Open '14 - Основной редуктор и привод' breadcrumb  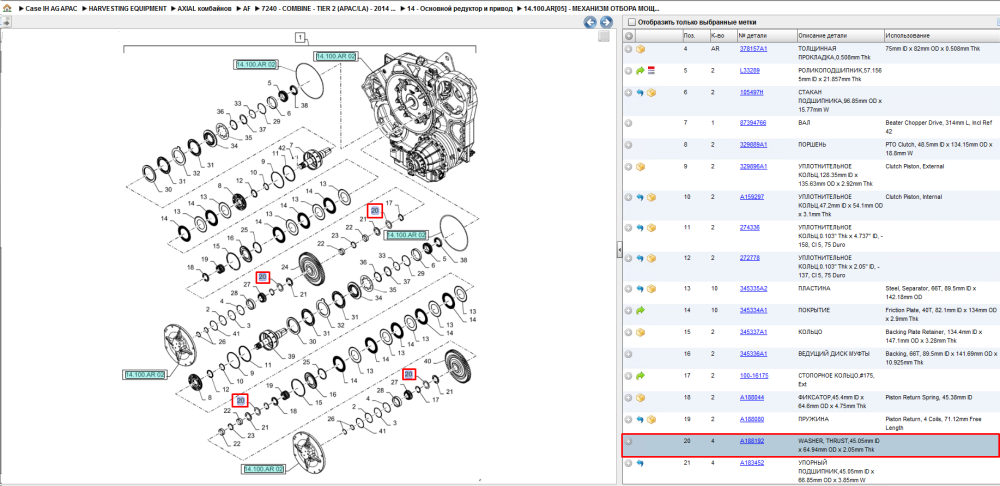[461, 9]
